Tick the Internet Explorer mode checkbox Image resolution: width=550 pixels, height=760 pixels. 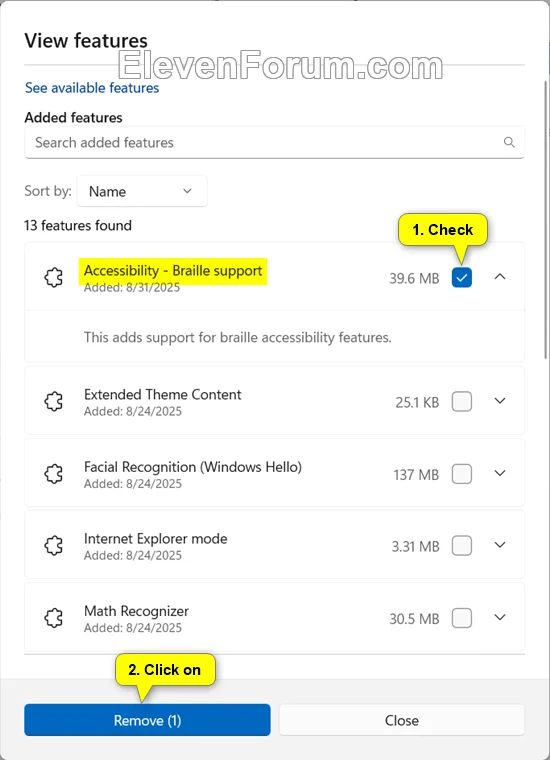(x=462, y=546)
